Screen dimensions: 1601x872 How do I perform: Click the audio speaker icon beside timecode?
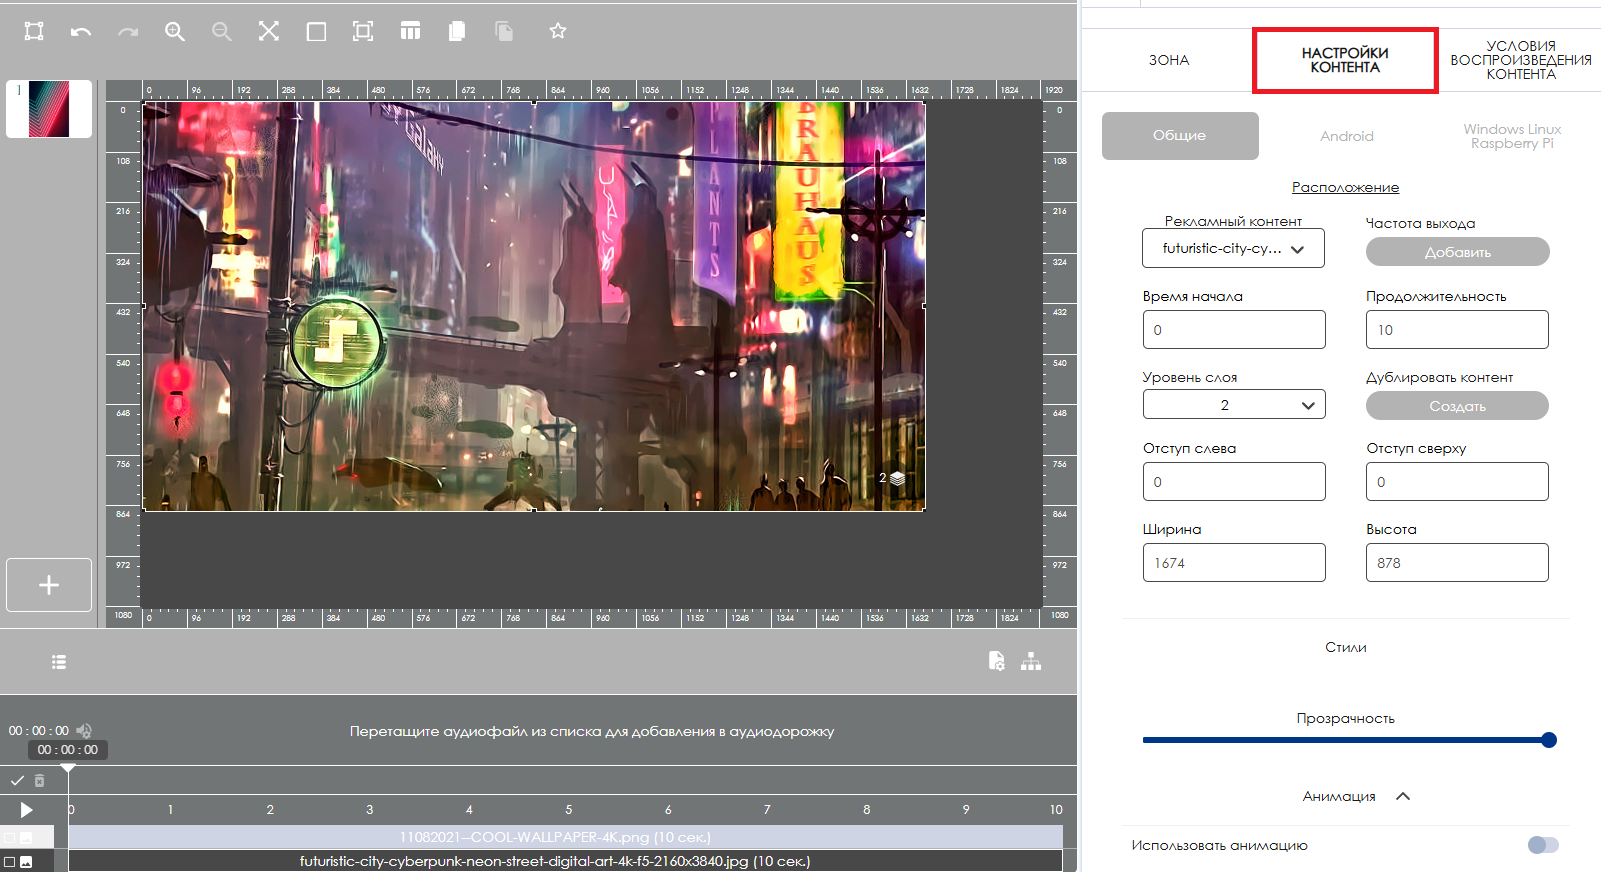click(84, 731)
